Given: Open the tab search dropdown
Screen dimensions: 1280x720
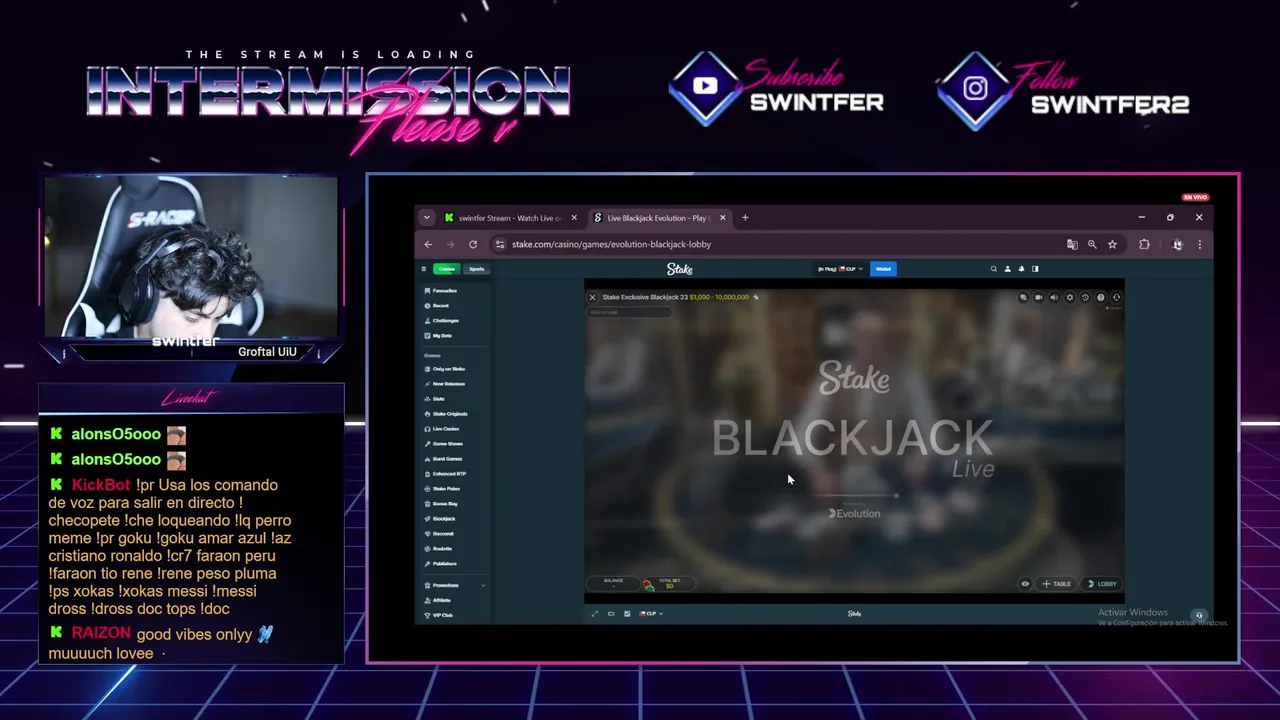Looking at the screenshot, I should (427, 218).
